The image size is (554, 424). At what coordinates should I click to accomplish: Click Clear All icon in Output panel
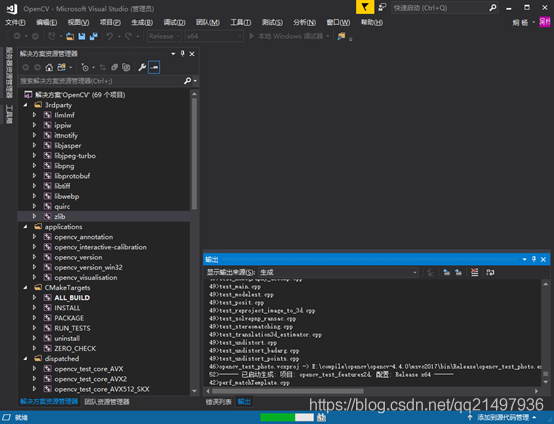(474, 272)
